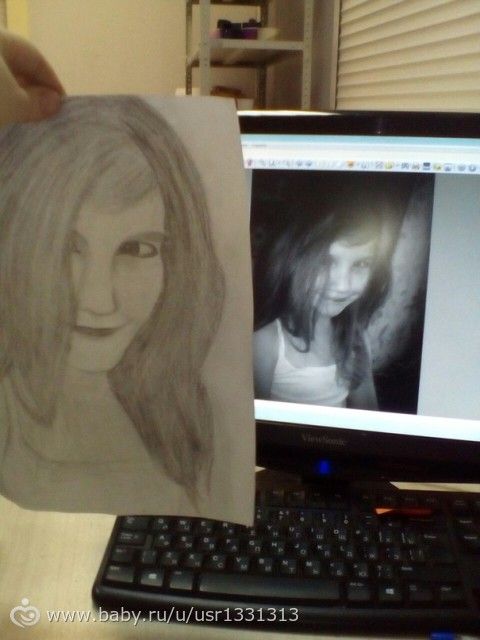Viewport: 480px width, 640px height.
Task: Click the pair of gray icons after the orange icon
Action: point(364,165)
